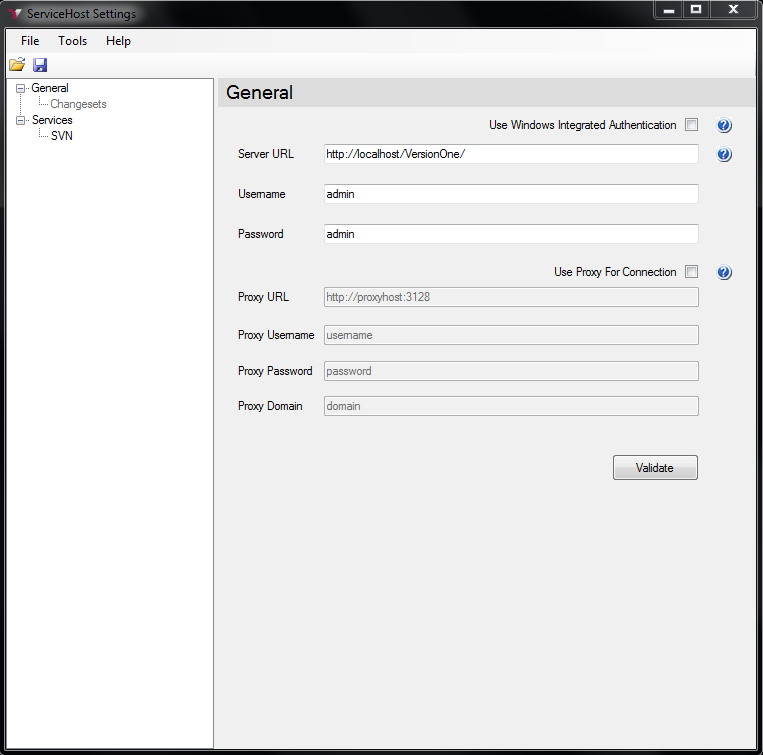The image size is (763, 755).
Task: Select General in the settings tree
Action: [50, 88]
